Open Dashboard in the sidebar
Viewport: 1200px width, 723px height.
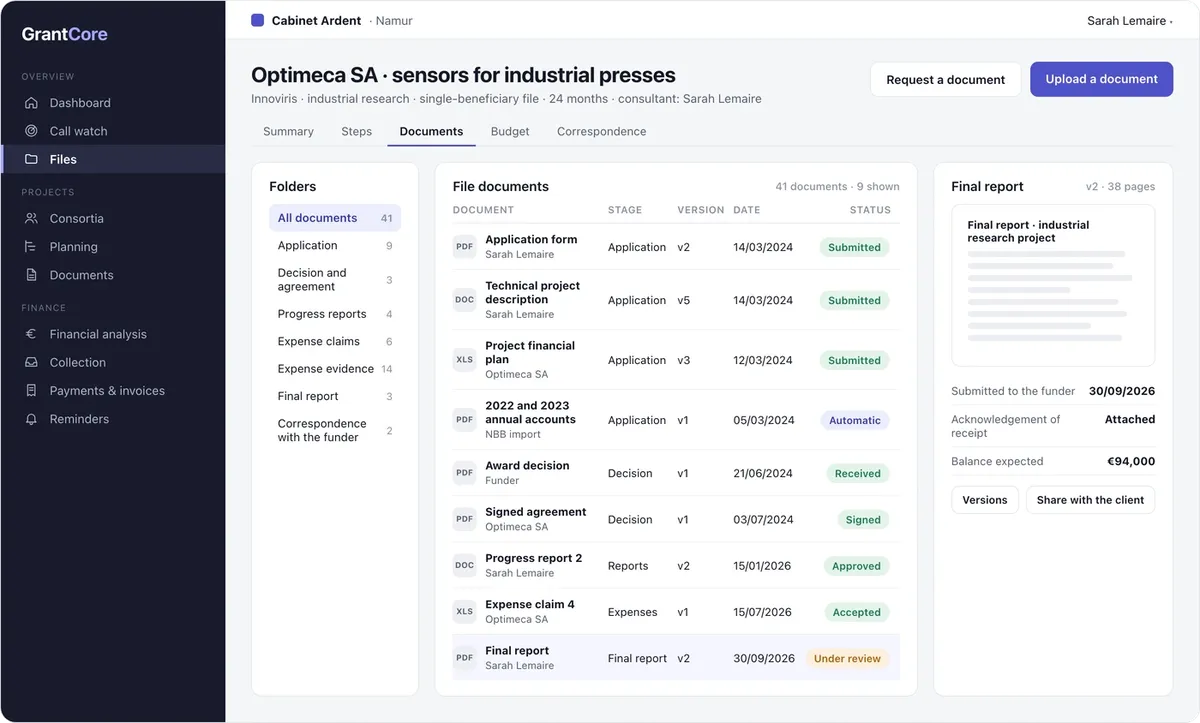112,103
